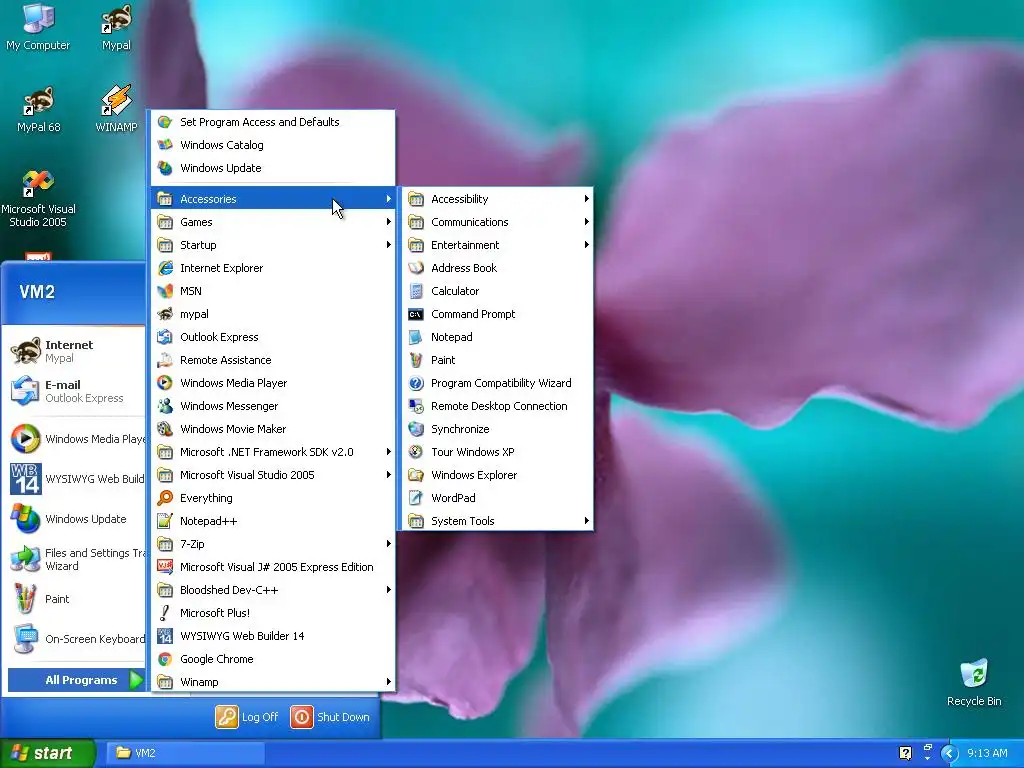Click the Tour Windows XP icon
This screenshot has width=1024, height=768.
point(416,452)
